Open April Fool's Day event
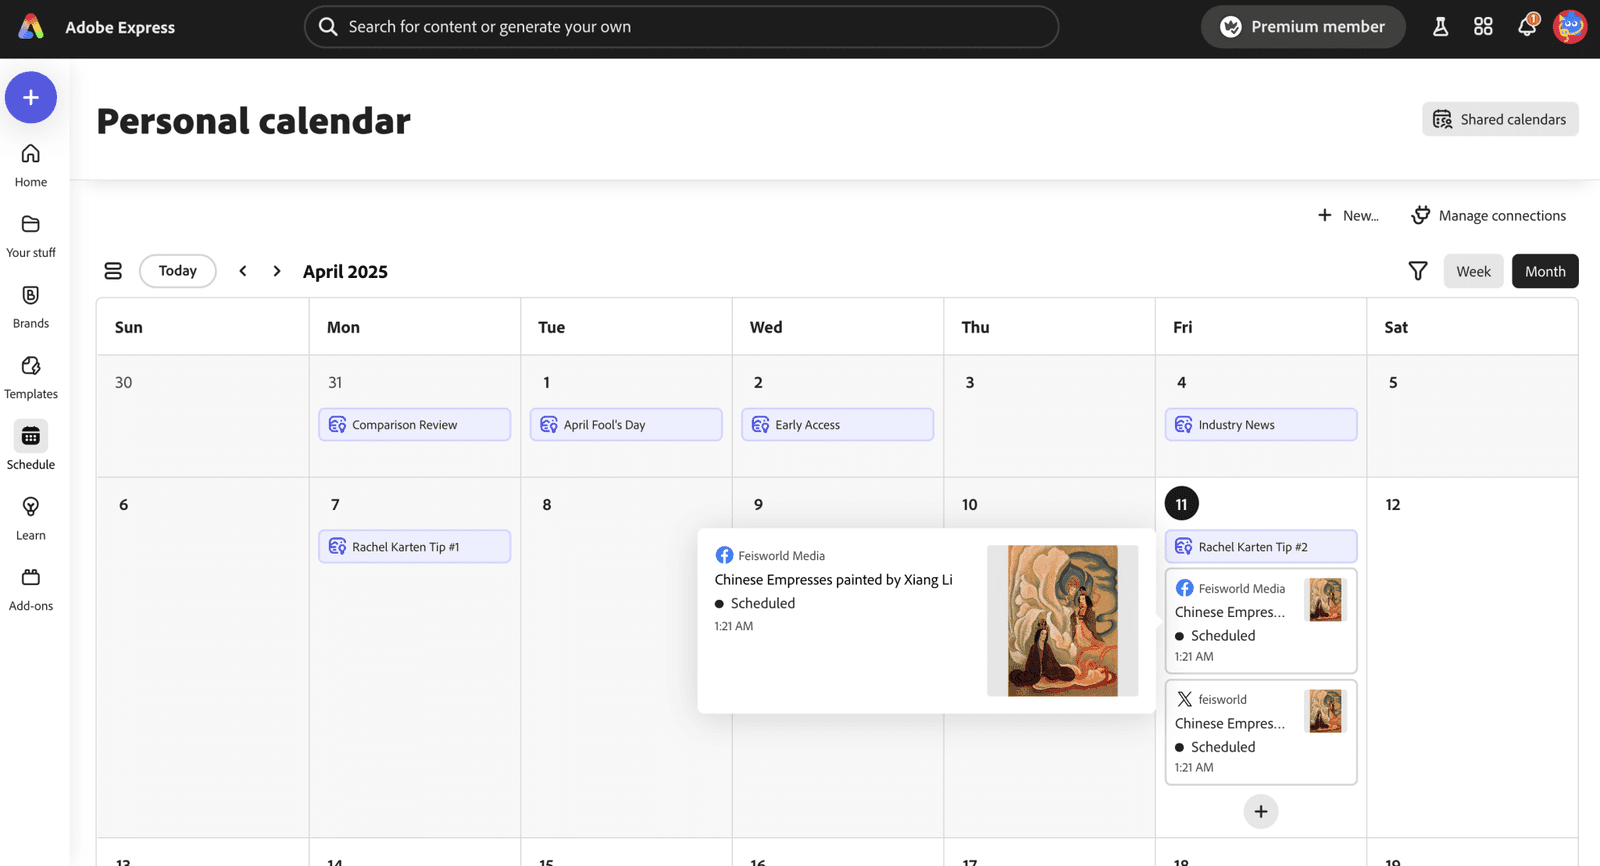 click(x=626, y=424)
